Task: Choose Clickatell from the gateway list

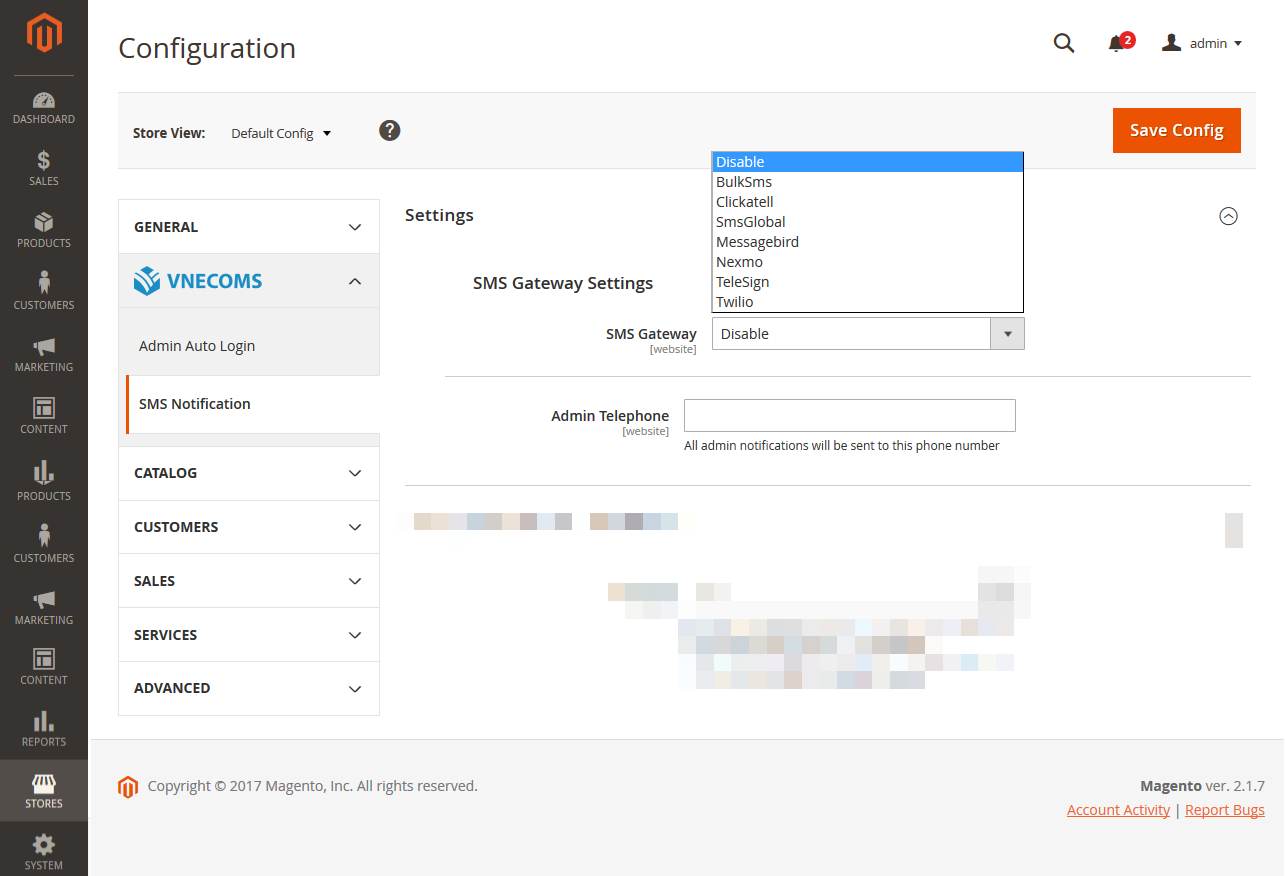Action: (867, 202)
